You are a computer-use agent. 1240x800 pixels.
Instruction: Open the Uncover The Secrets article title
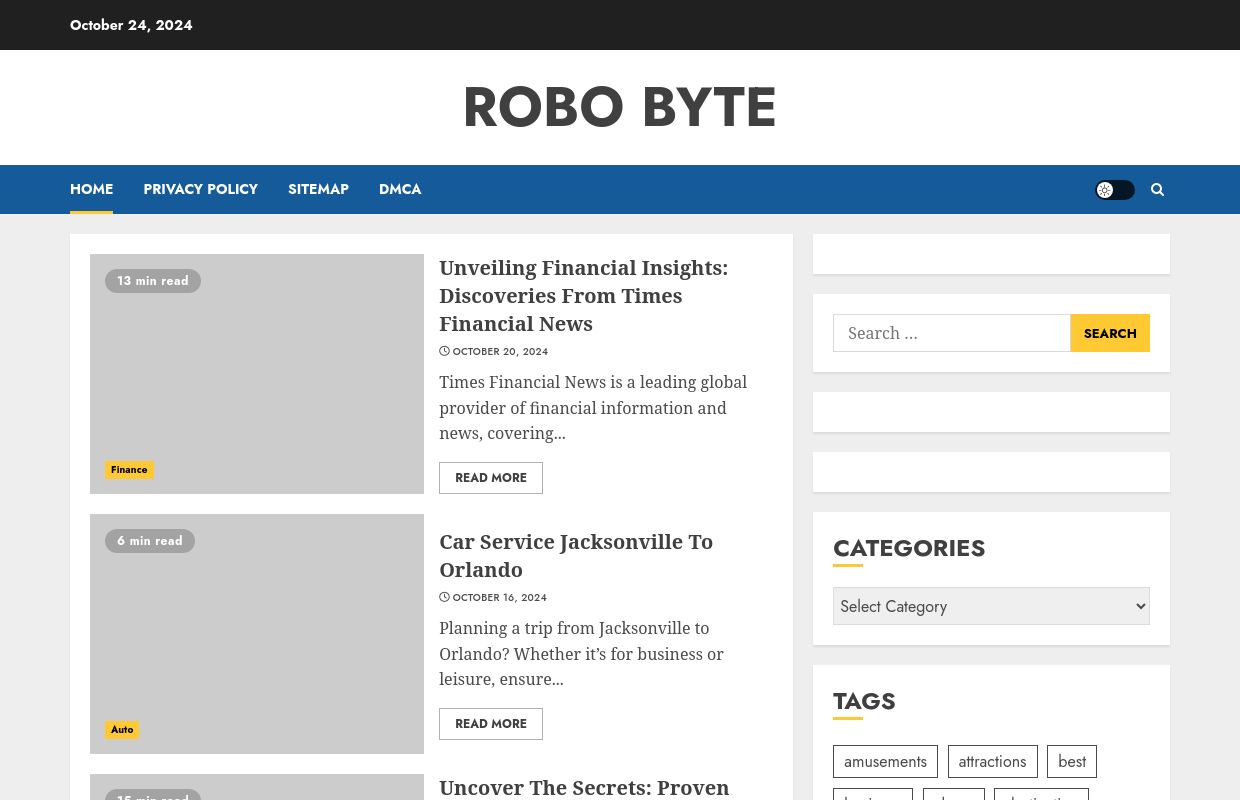coord(584,788)
